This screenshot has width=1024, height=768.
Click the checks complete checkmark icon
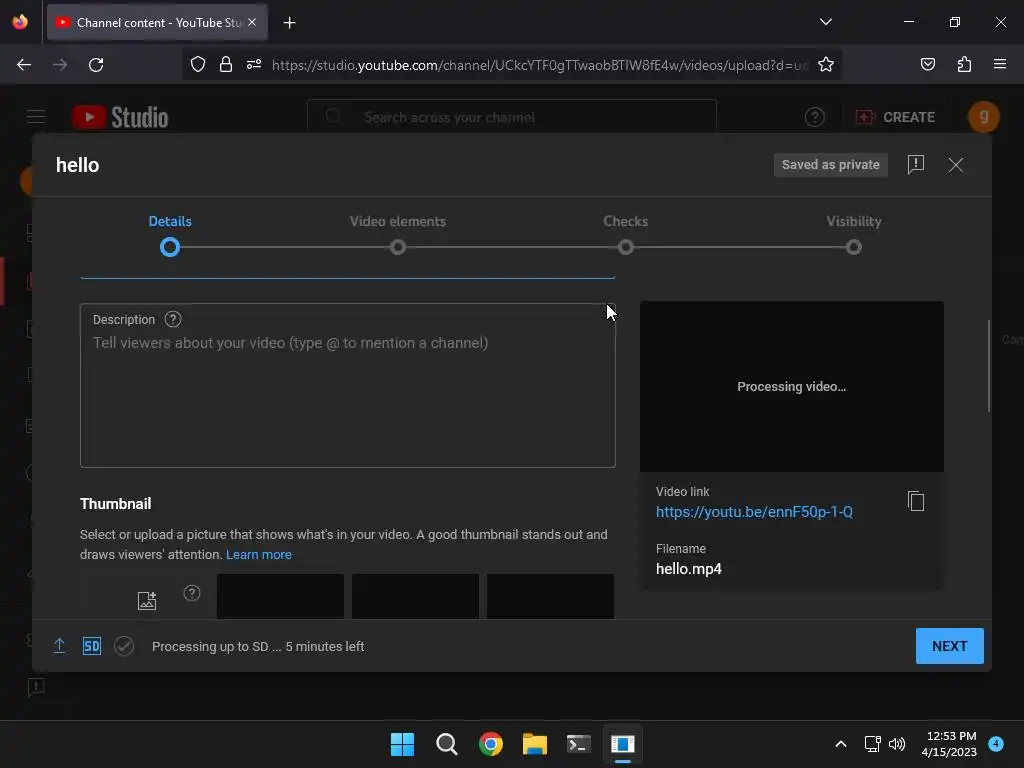(x=124, y=646)
